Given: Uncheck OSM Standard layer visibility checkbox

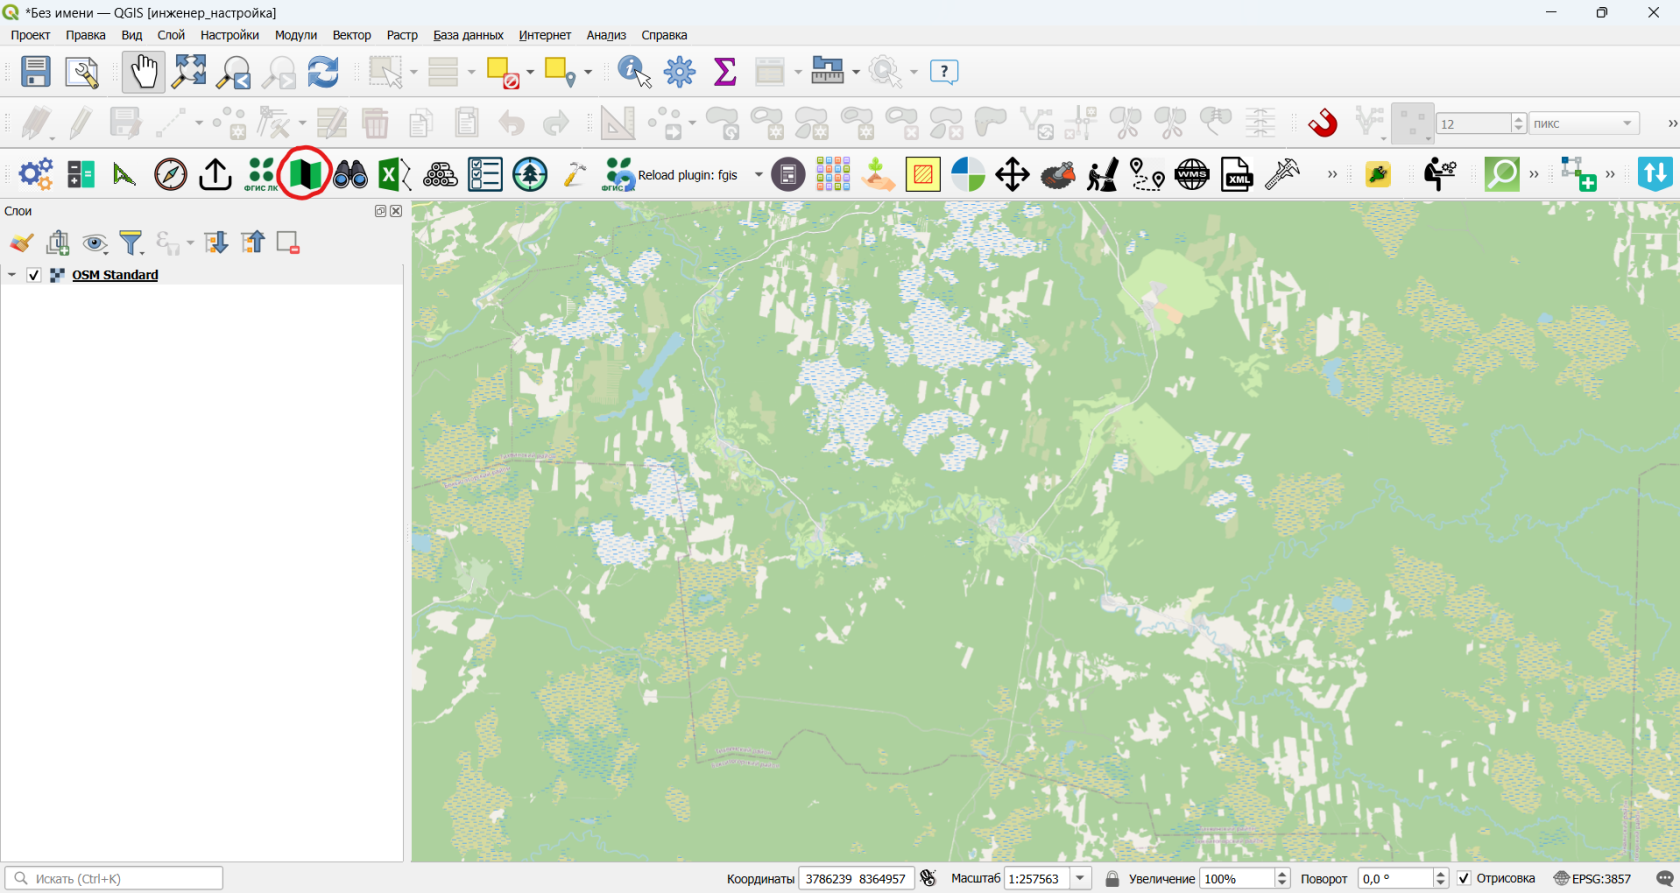Looking at the screenshot, I should [x=34, y=275].
